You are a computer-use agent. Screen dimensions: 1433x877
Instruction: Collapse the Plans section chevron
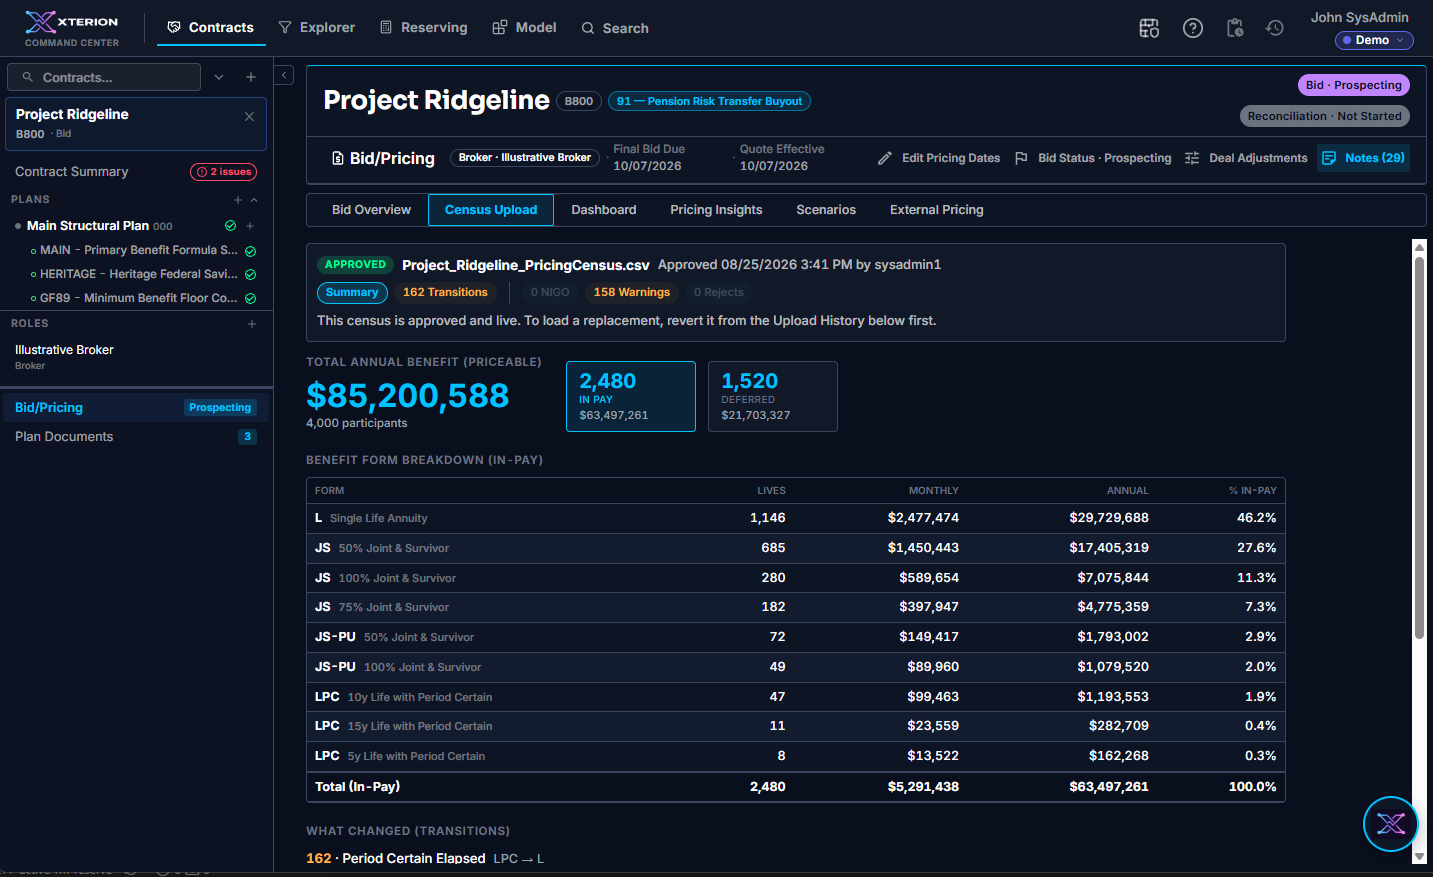click(x=254, y=200)
